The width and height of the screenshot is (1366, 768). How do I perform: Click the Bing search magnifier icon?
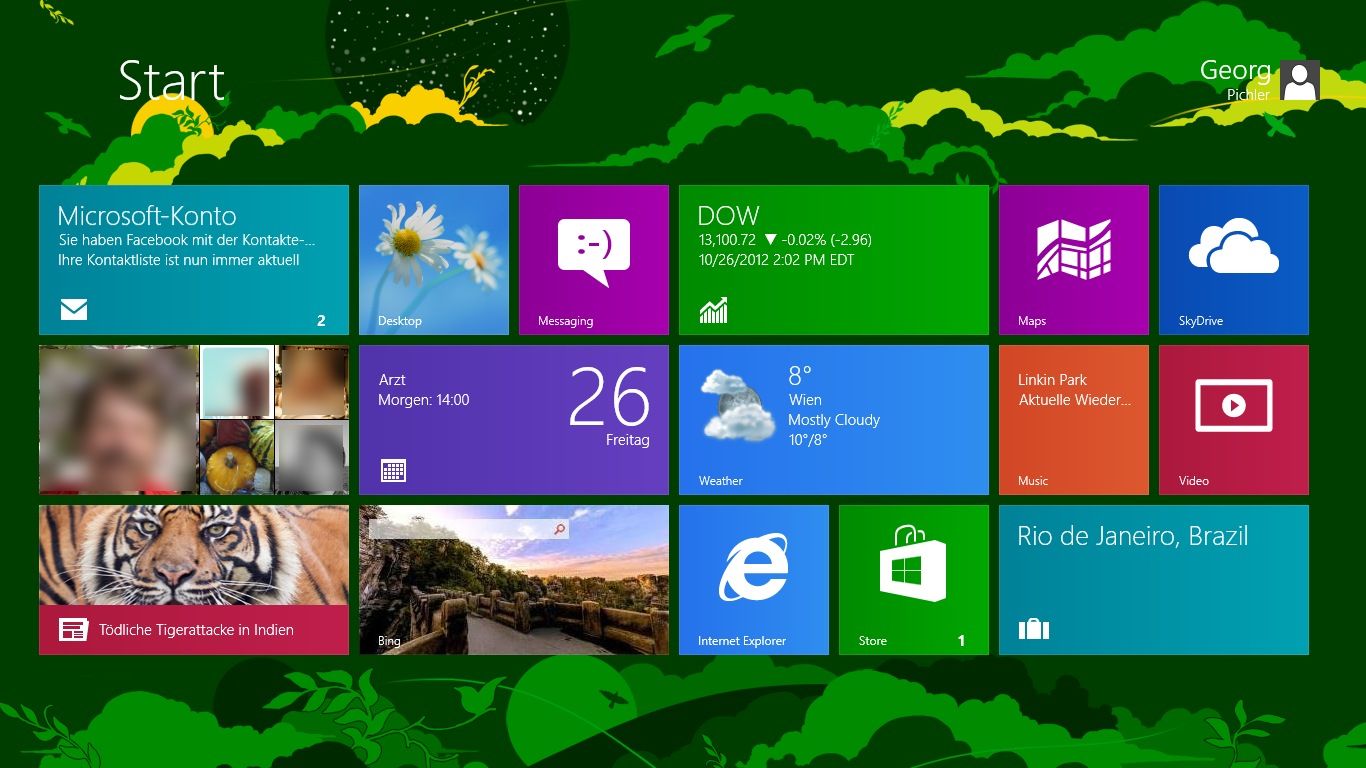[559, 529]
